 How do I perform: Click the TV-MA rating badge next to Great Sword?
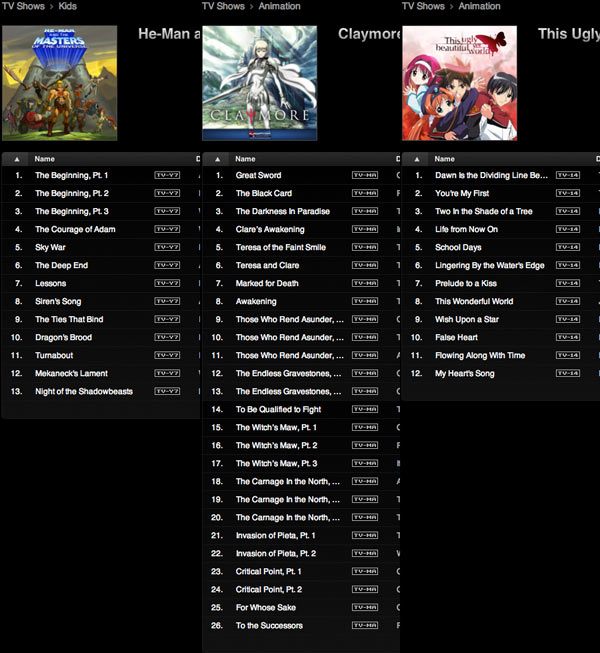tap(365, 175)
